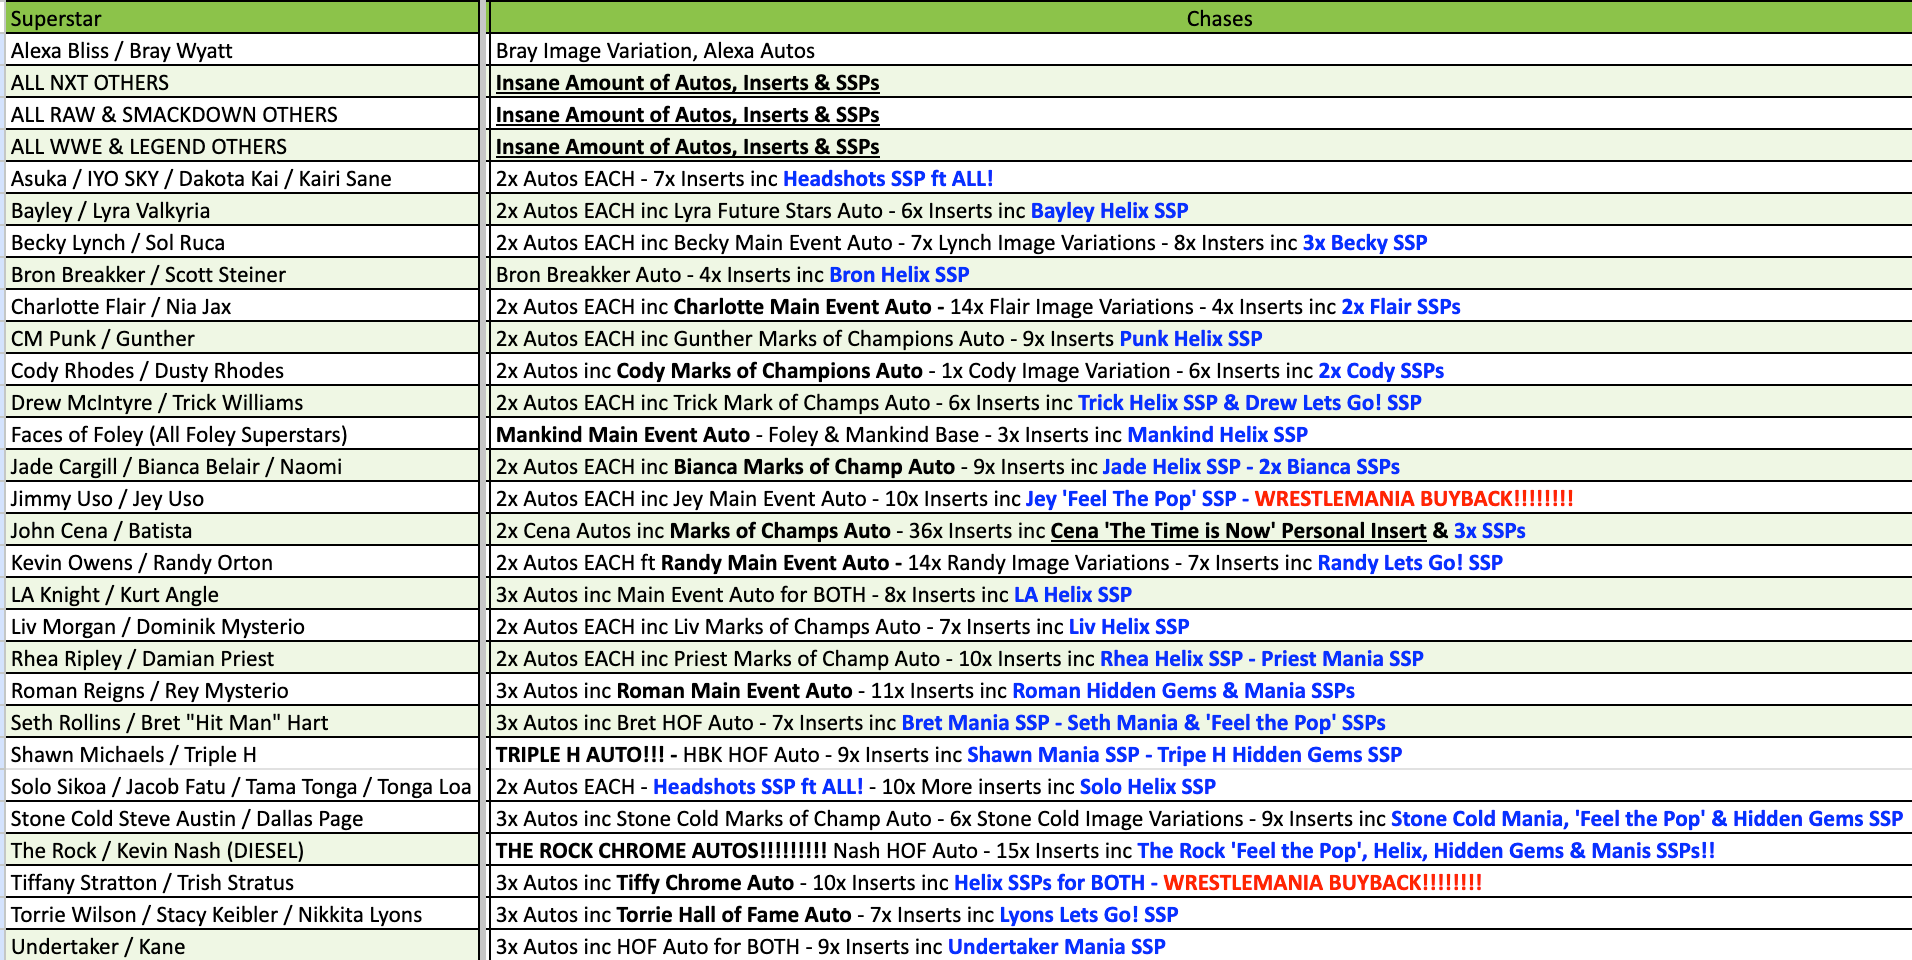This screenshot has height=960, width=1912.
Task: Select the CM Punk / Gunther cell
Action: coord(242,338)
